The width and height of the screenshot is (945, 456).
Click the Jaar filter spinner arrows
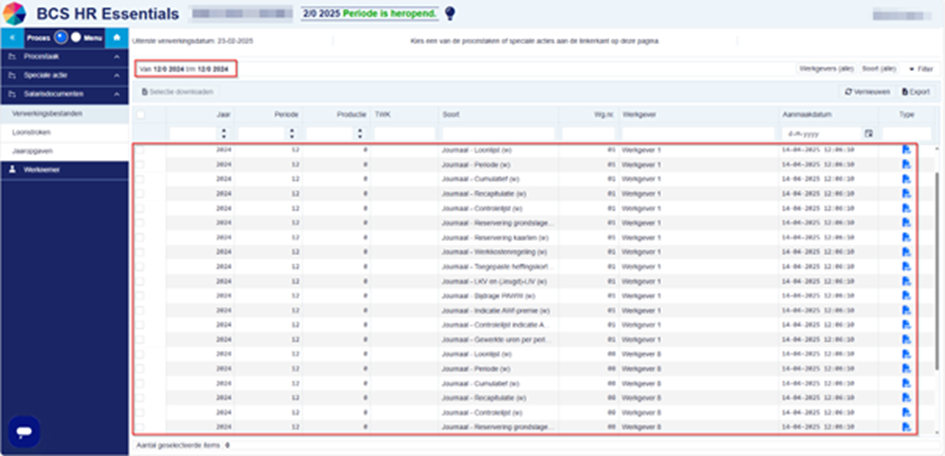pyautogui.click(x=224, y=133)
